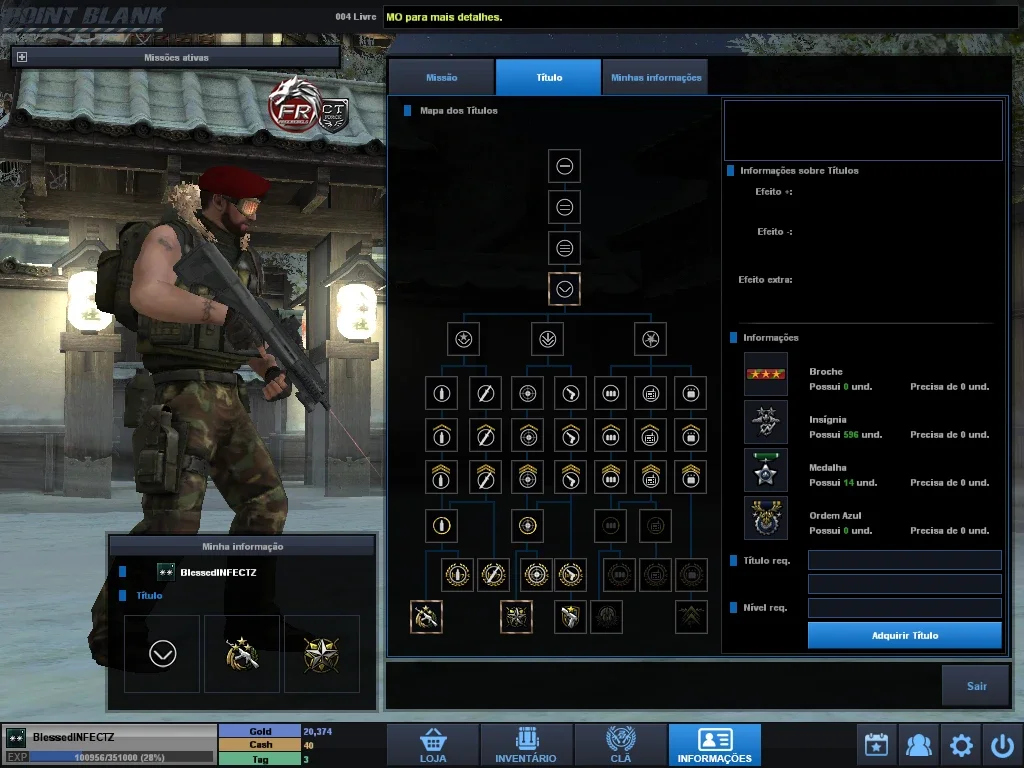Open the CLÃ section

[x=620, y=746]
